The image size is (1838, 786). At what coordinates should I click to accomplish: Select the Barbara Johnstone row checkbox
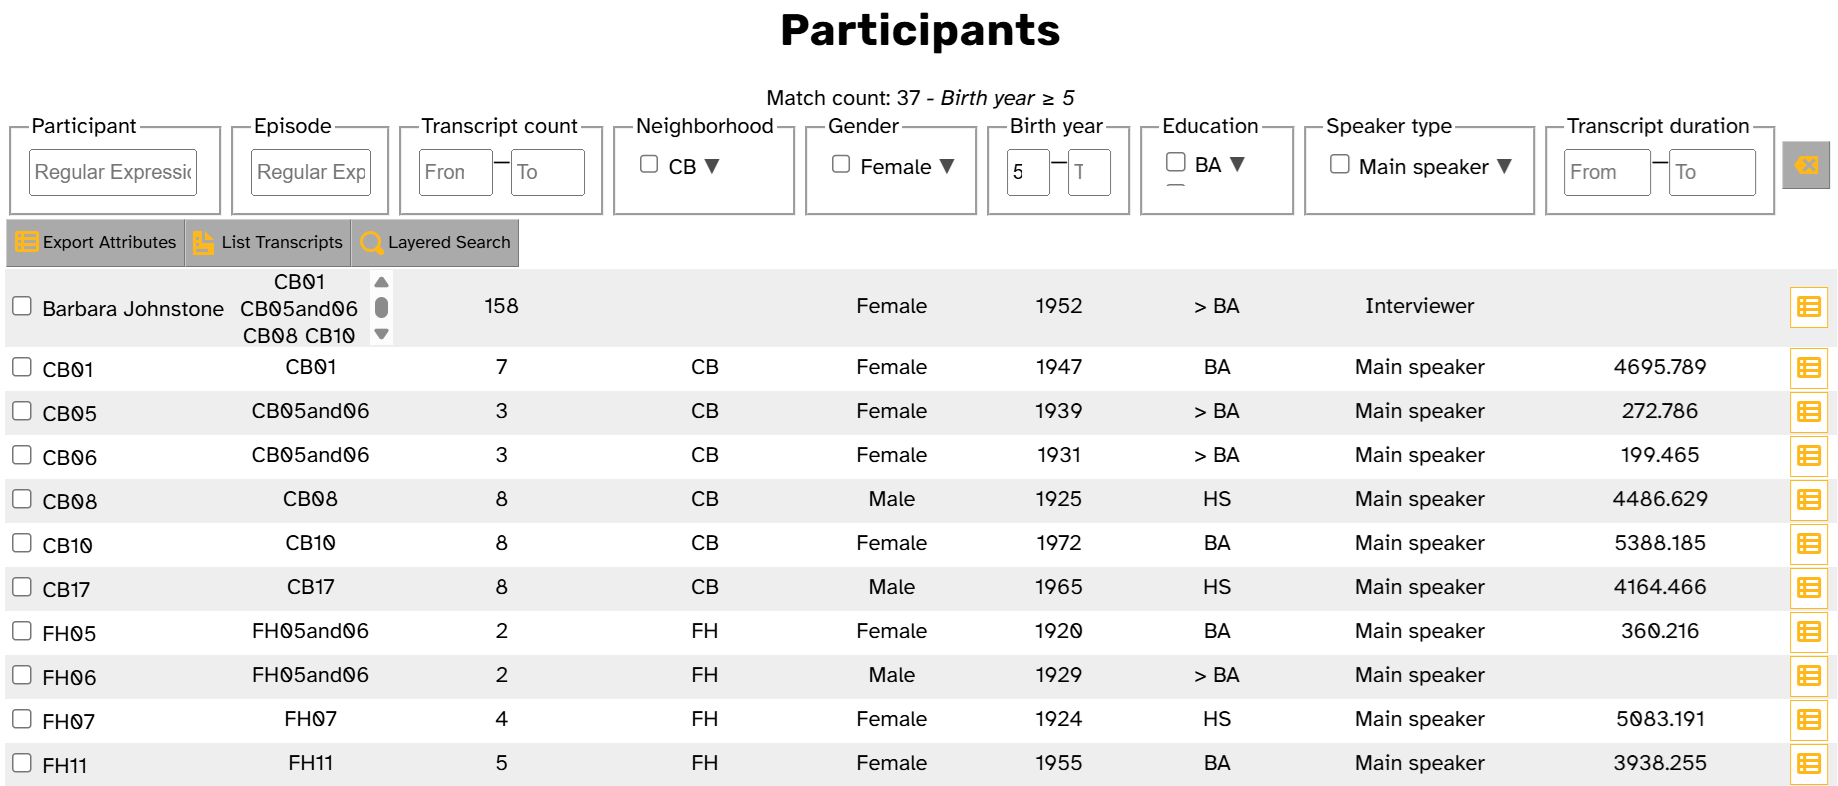coord(22,306)
